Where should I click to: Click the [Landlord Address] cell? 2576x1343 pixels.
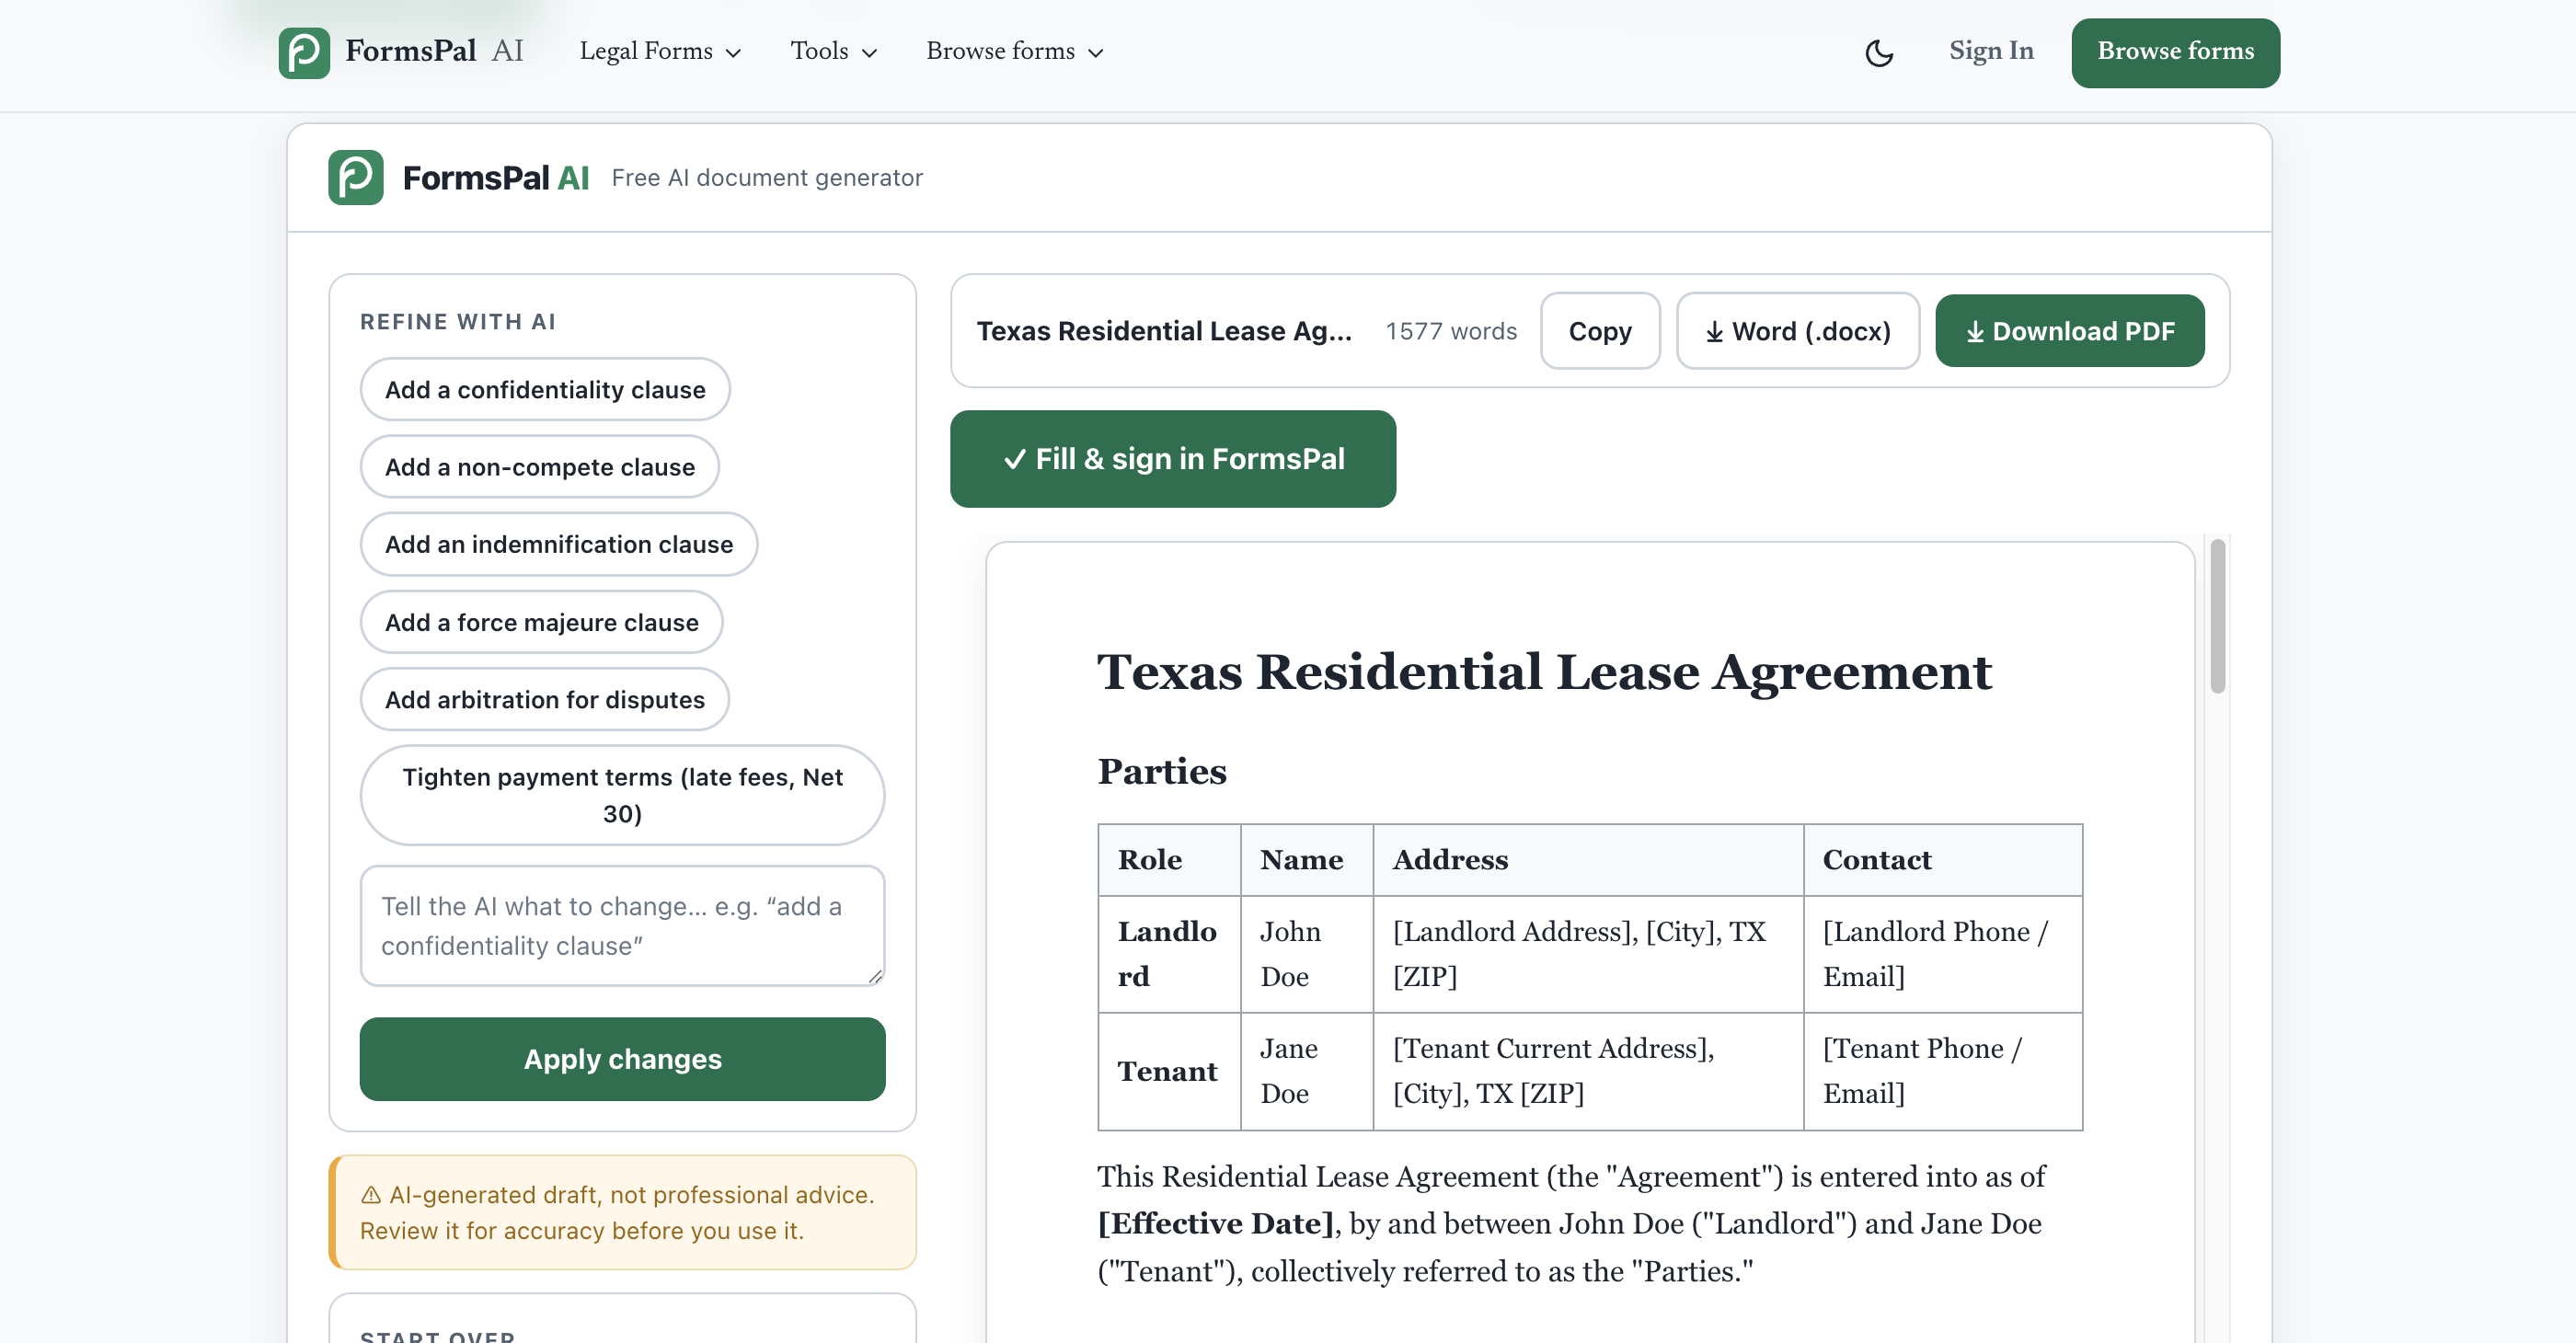click(1587, 954)
